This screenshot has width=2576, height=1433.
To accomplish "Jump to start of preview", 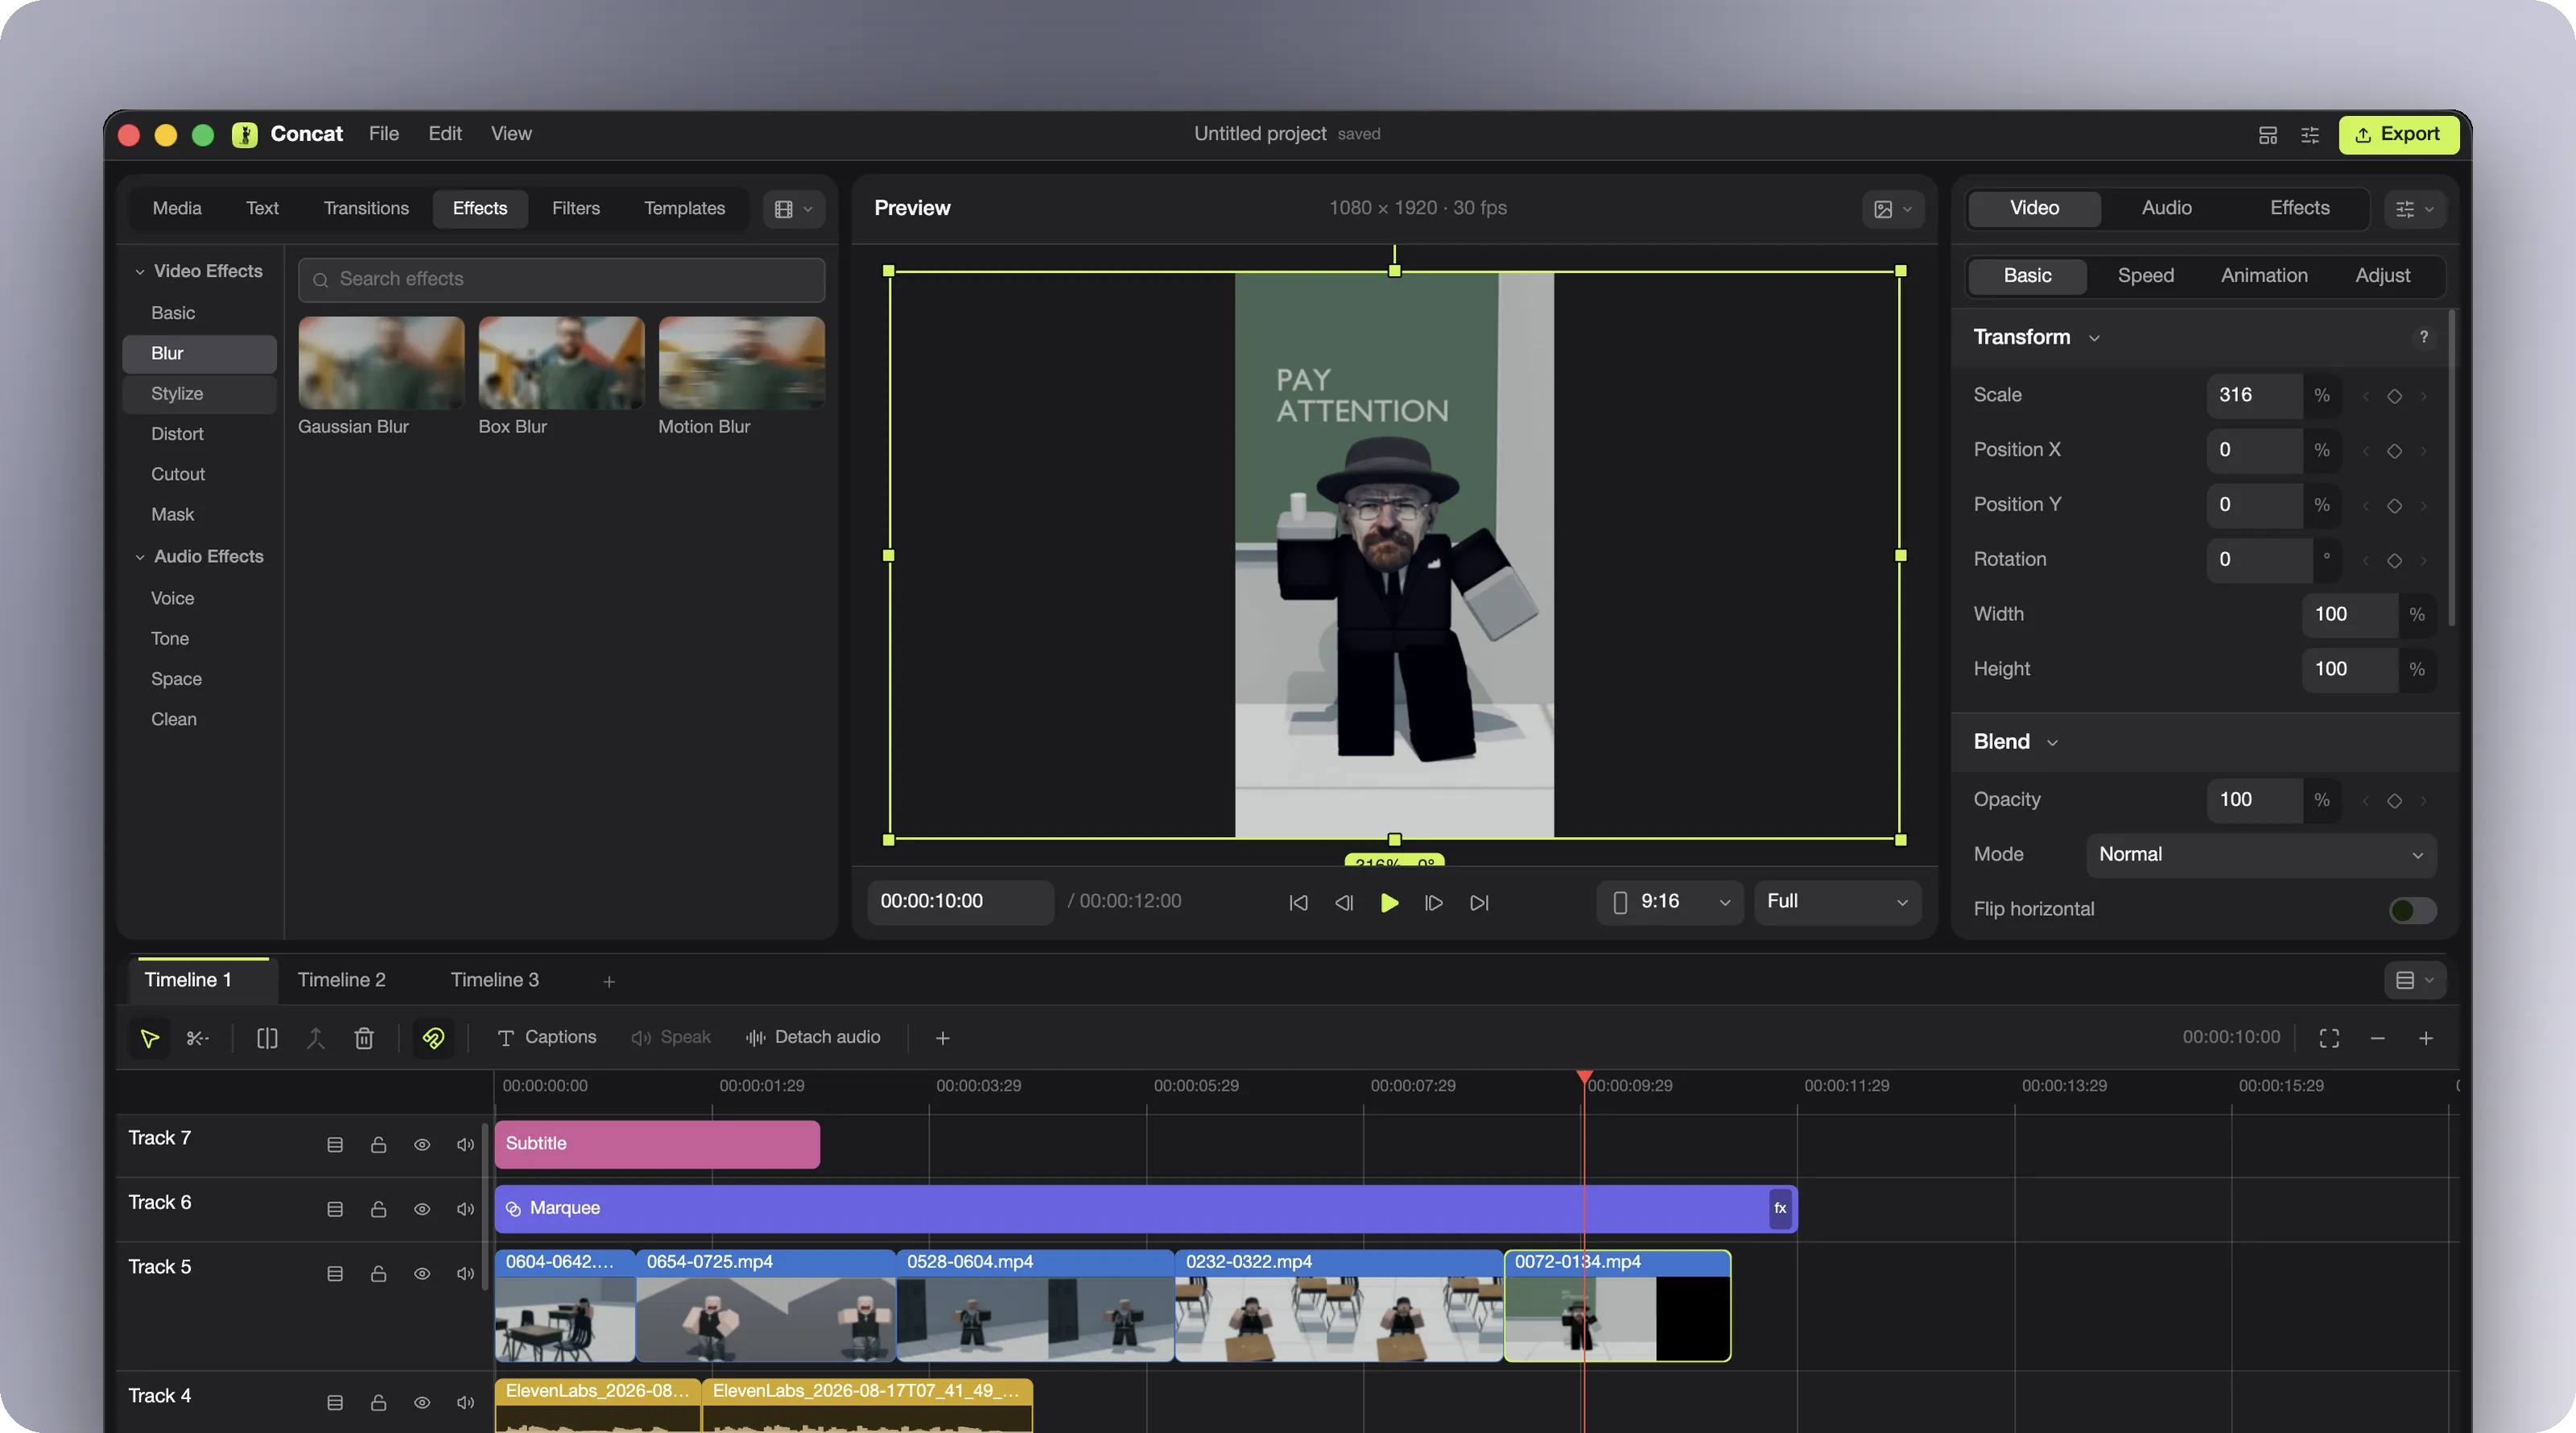I will click(1298, 902).
